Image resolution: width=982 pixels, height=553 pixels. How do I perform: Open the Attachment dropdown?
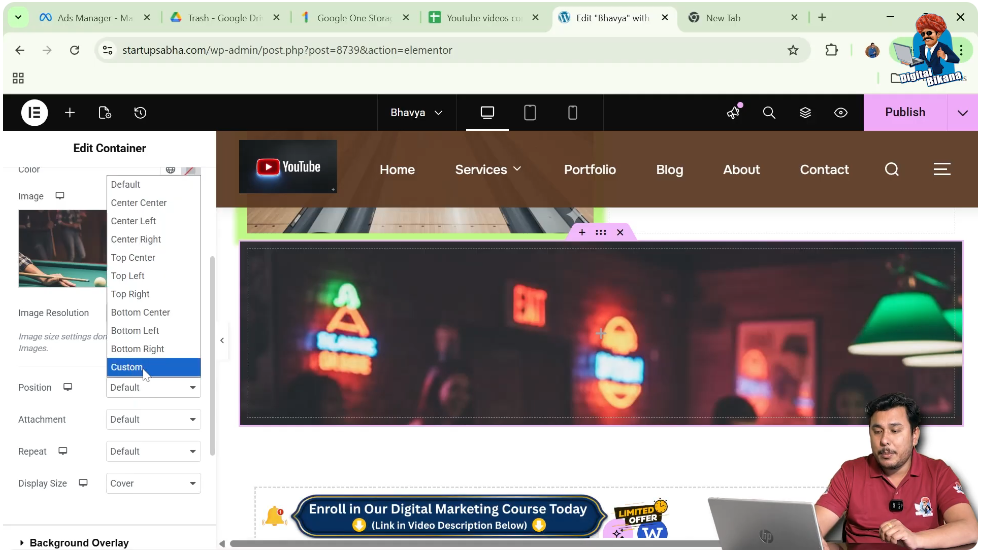point(153,420)
